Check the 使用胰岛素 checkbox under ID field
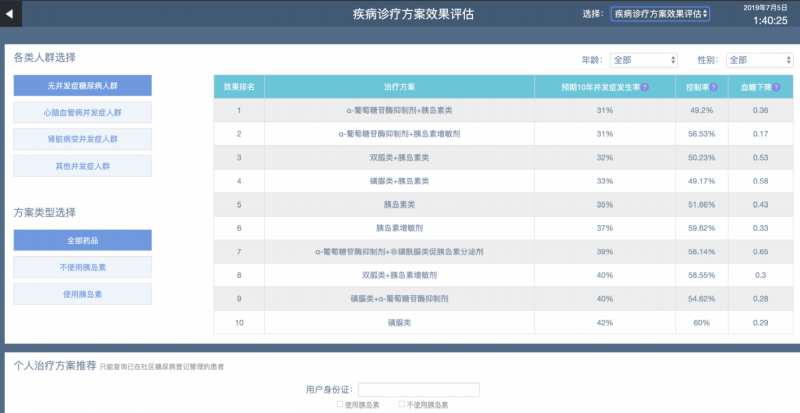 [339, 404]
